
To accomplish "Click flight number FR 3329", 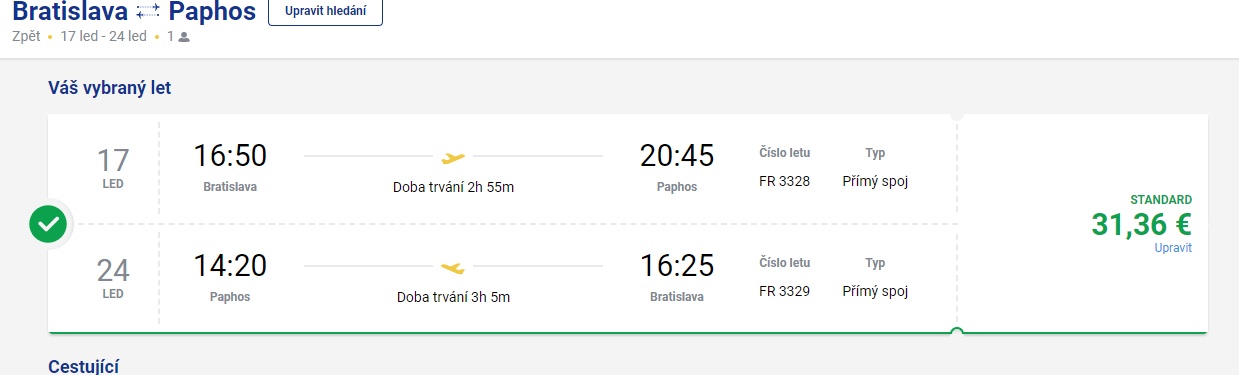I will pyautogui.click(x=785, y=291).
